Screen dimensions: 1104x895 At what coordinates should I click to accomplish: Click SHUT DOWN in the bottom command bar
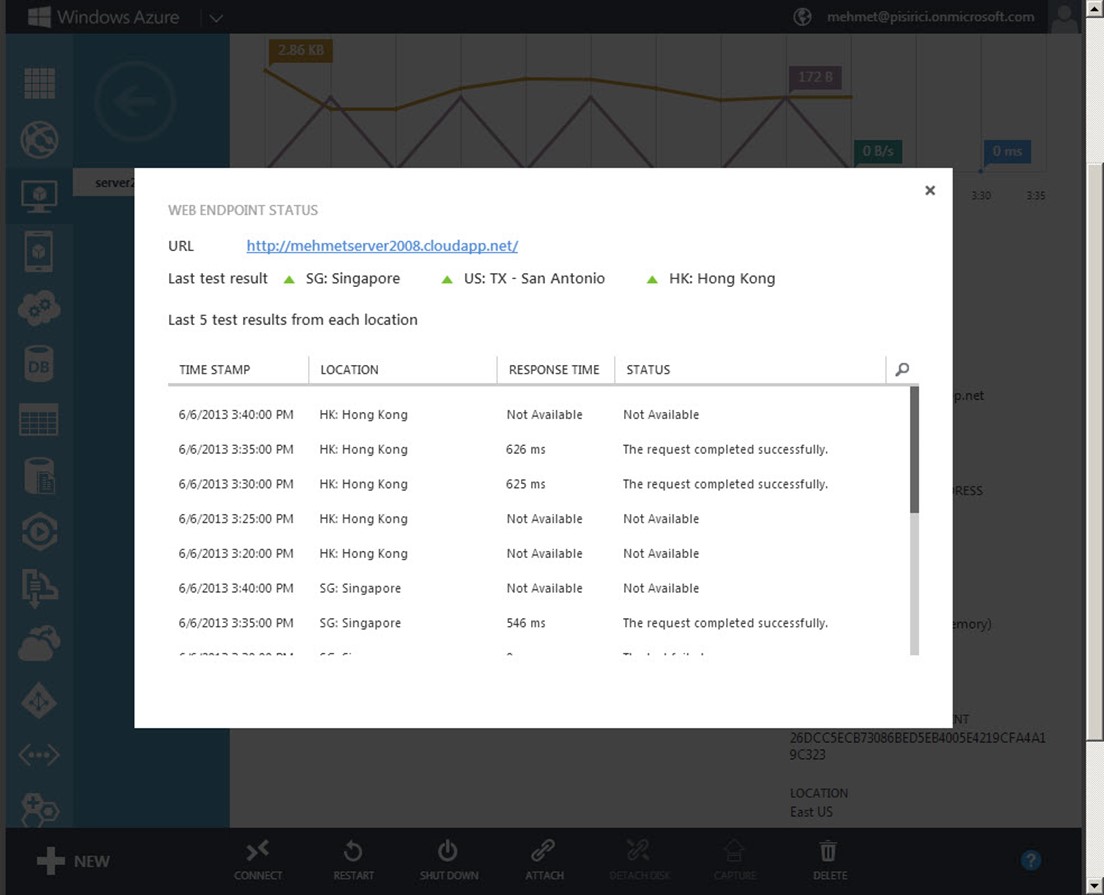pyautogui.click(x=448, y=860)
